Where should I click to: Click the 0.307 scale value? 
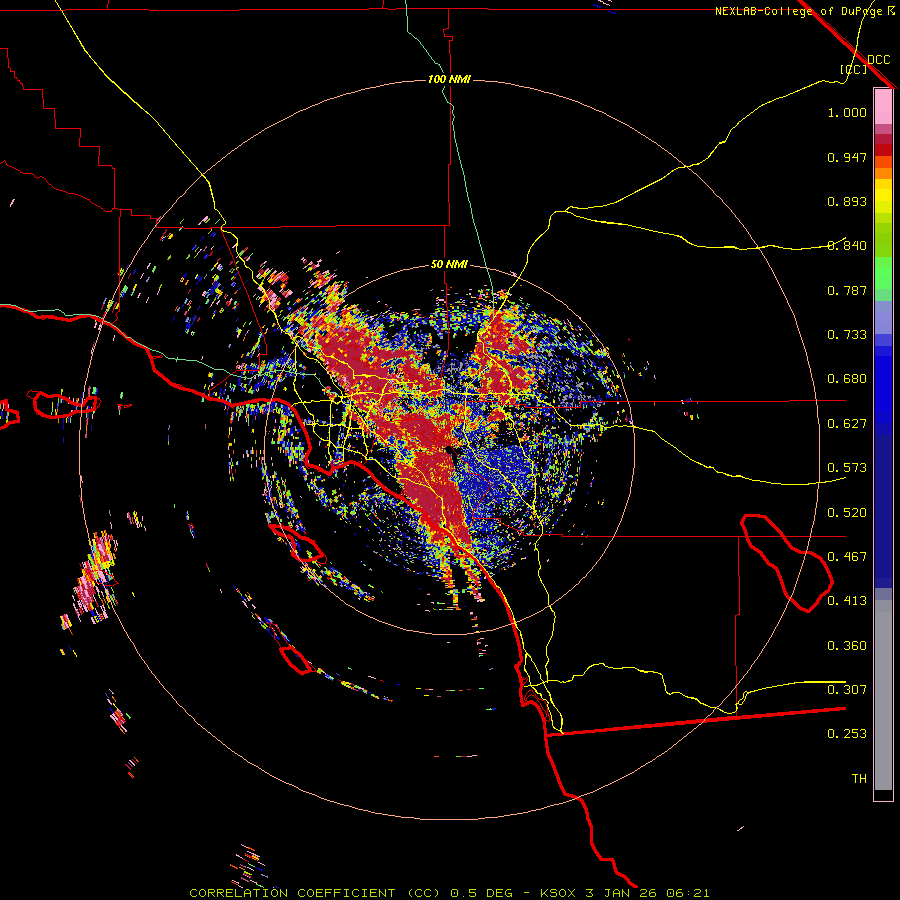pyautogui.click(x=847, y=690)
